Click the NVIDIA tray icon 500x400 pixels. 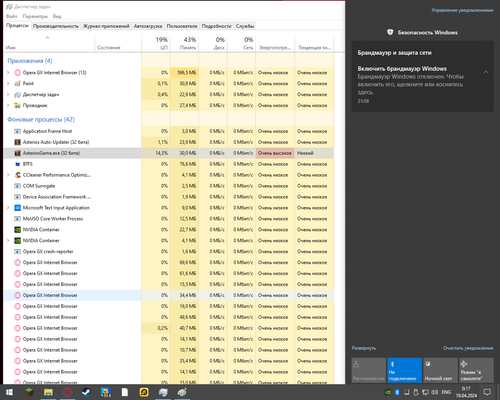[x=388, y=392]
